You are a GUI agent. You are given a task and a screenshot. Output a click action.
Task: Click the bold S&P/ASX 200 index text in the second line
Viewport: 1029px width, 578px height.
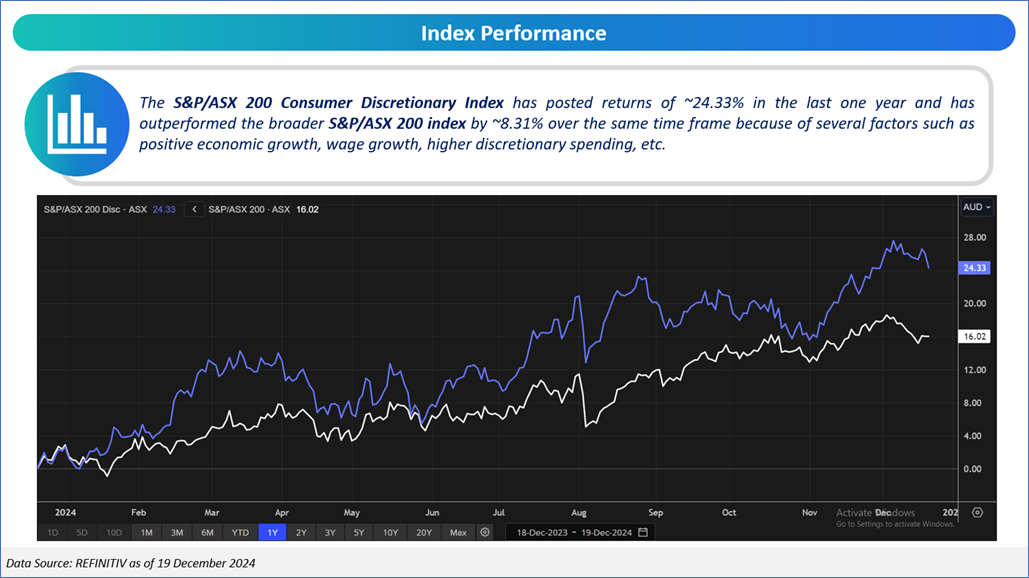397,123
